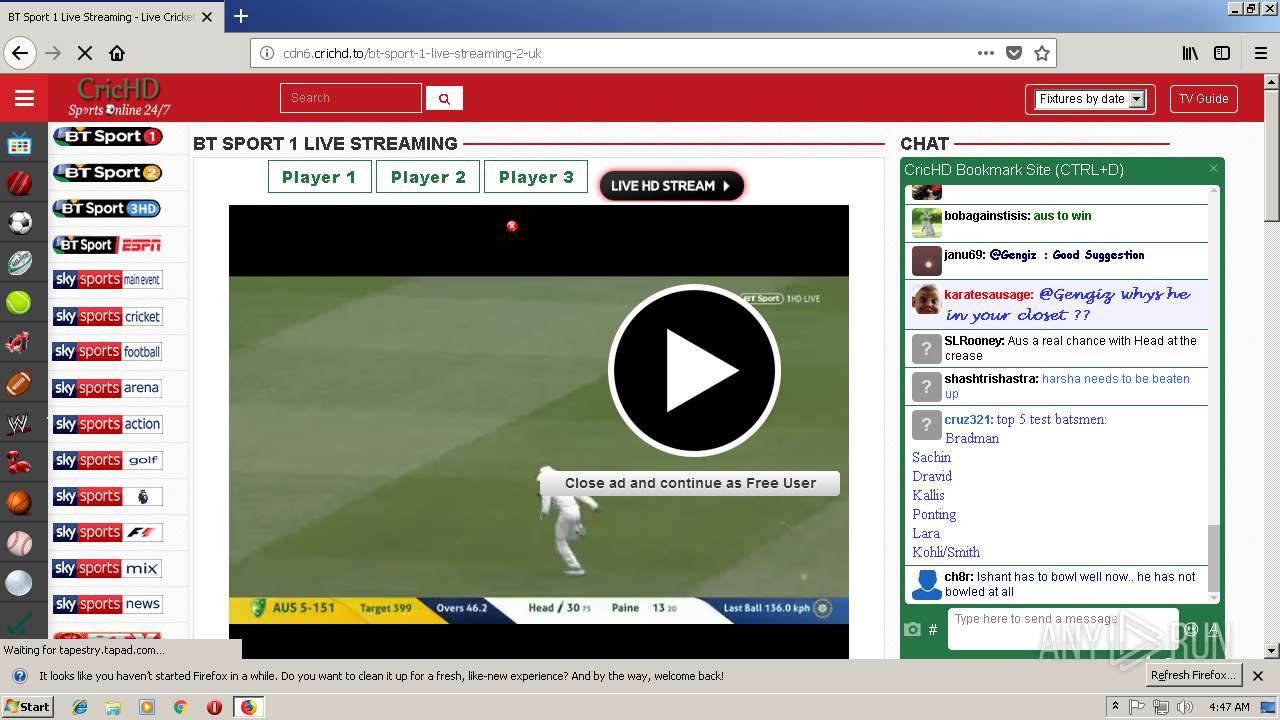This screenshot has height=720, width=1280.
Task: Expand Fixtures by date dropdown
Action: click(1089, 99)
